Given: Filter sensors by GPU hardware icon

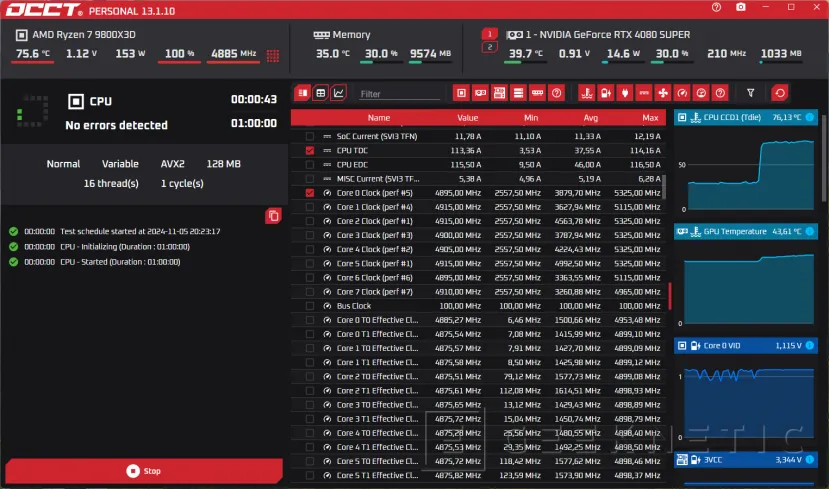Looking at the screenshot, I should [481, 93].
